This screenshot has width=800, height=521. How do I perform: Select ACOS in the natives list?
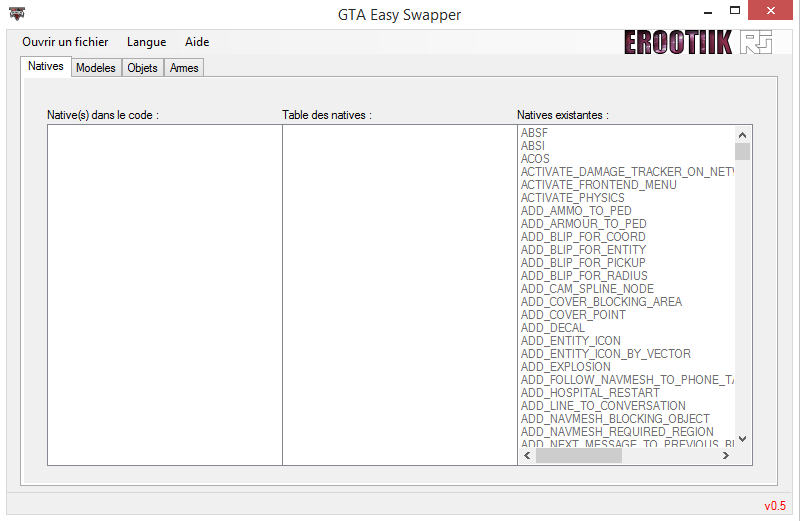click(535, 159)
